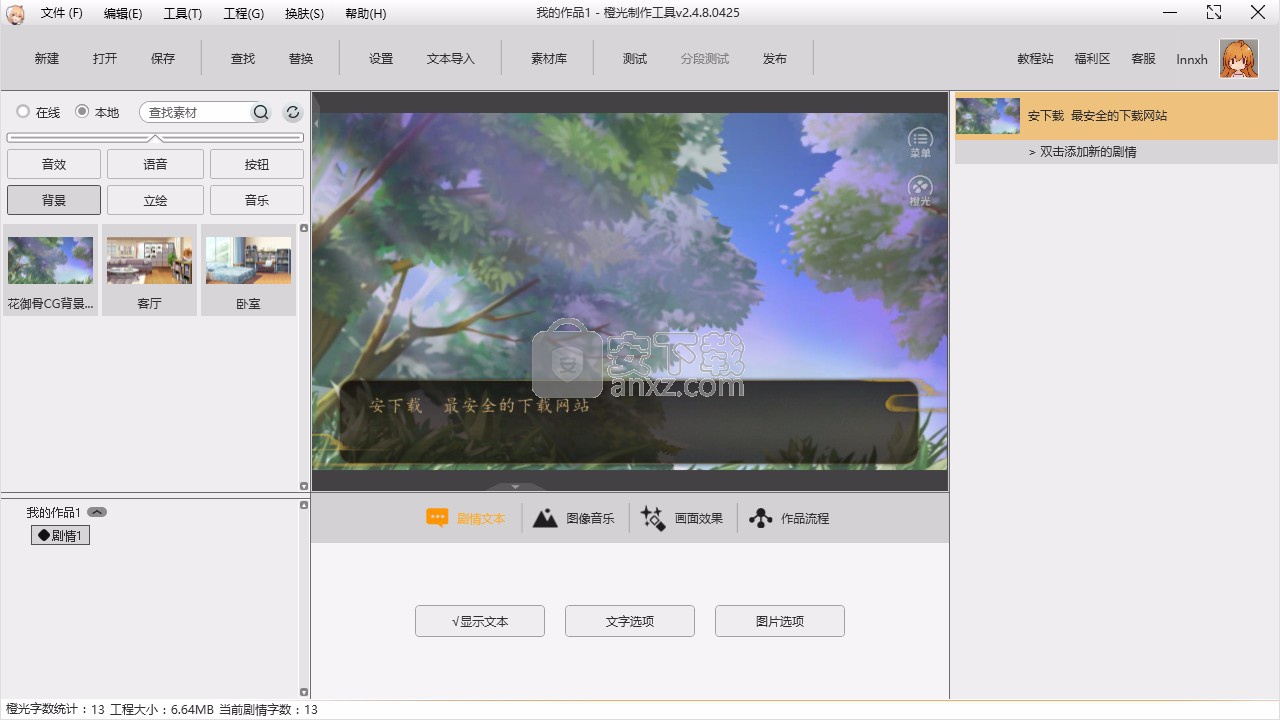Open the 换肤(S) menu
The height and width of the screenshot is (720, 1280).
(304, 14)
